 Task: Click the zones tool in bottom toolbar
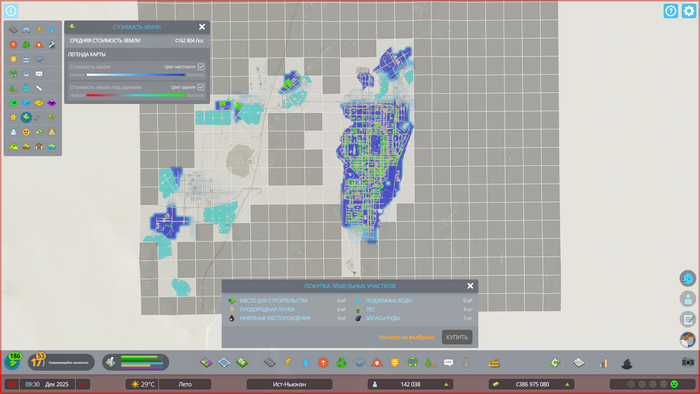pos(206,362)
